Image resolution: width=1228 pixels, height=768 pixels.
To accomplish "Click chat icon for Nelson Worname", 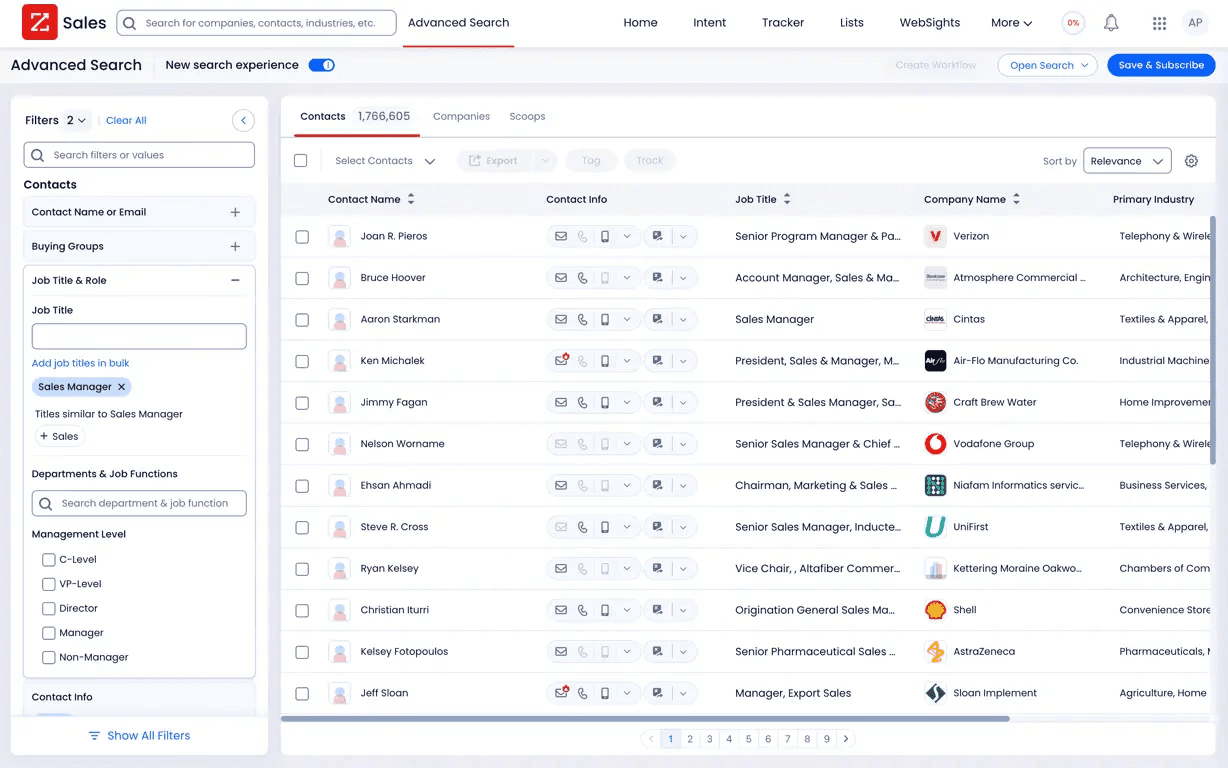I will pyautogui.click(x=657, y=444).
